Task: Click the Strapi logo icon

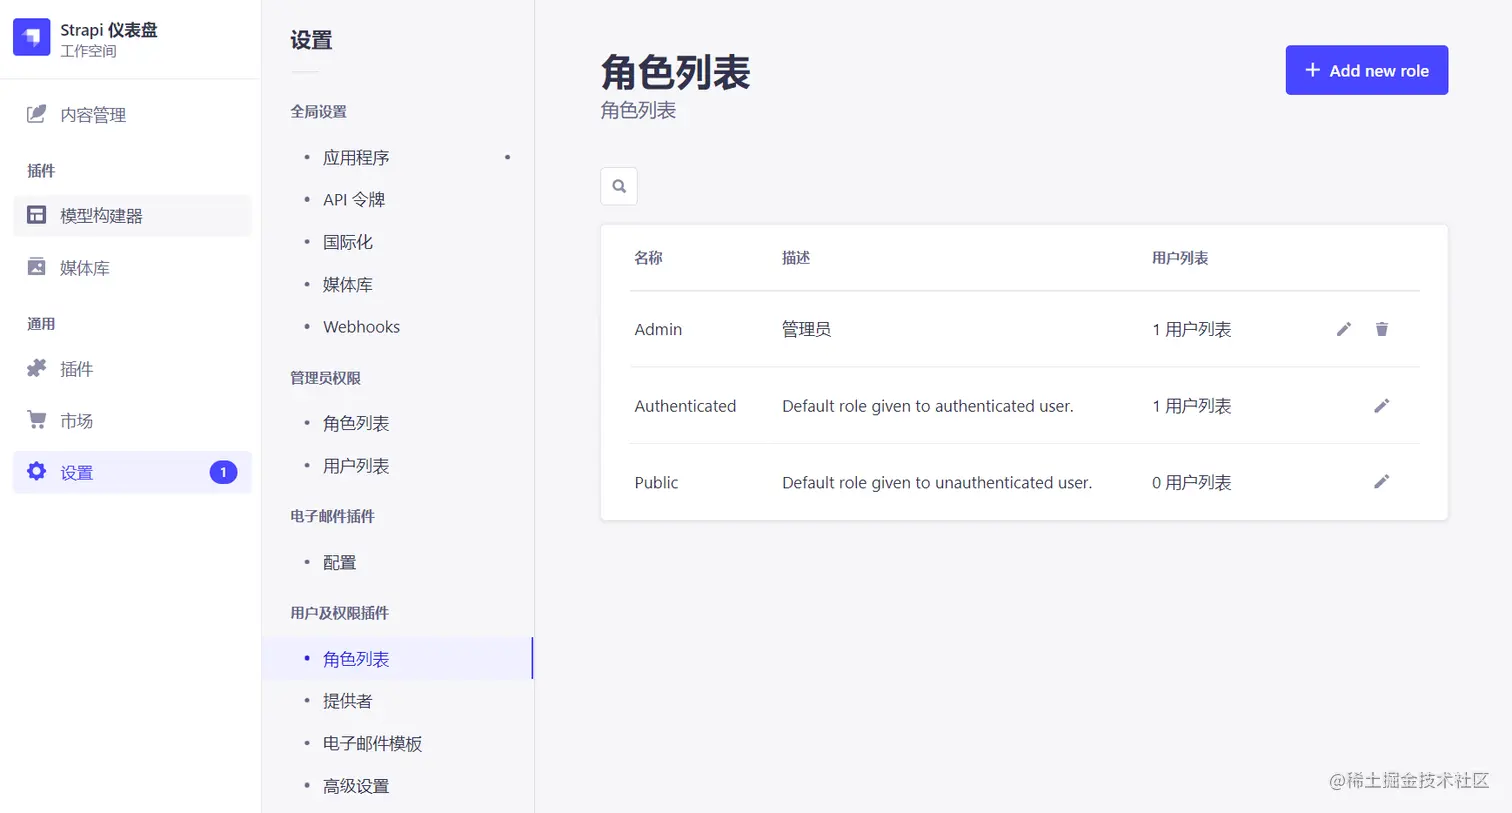Action: tap(32, 38)
